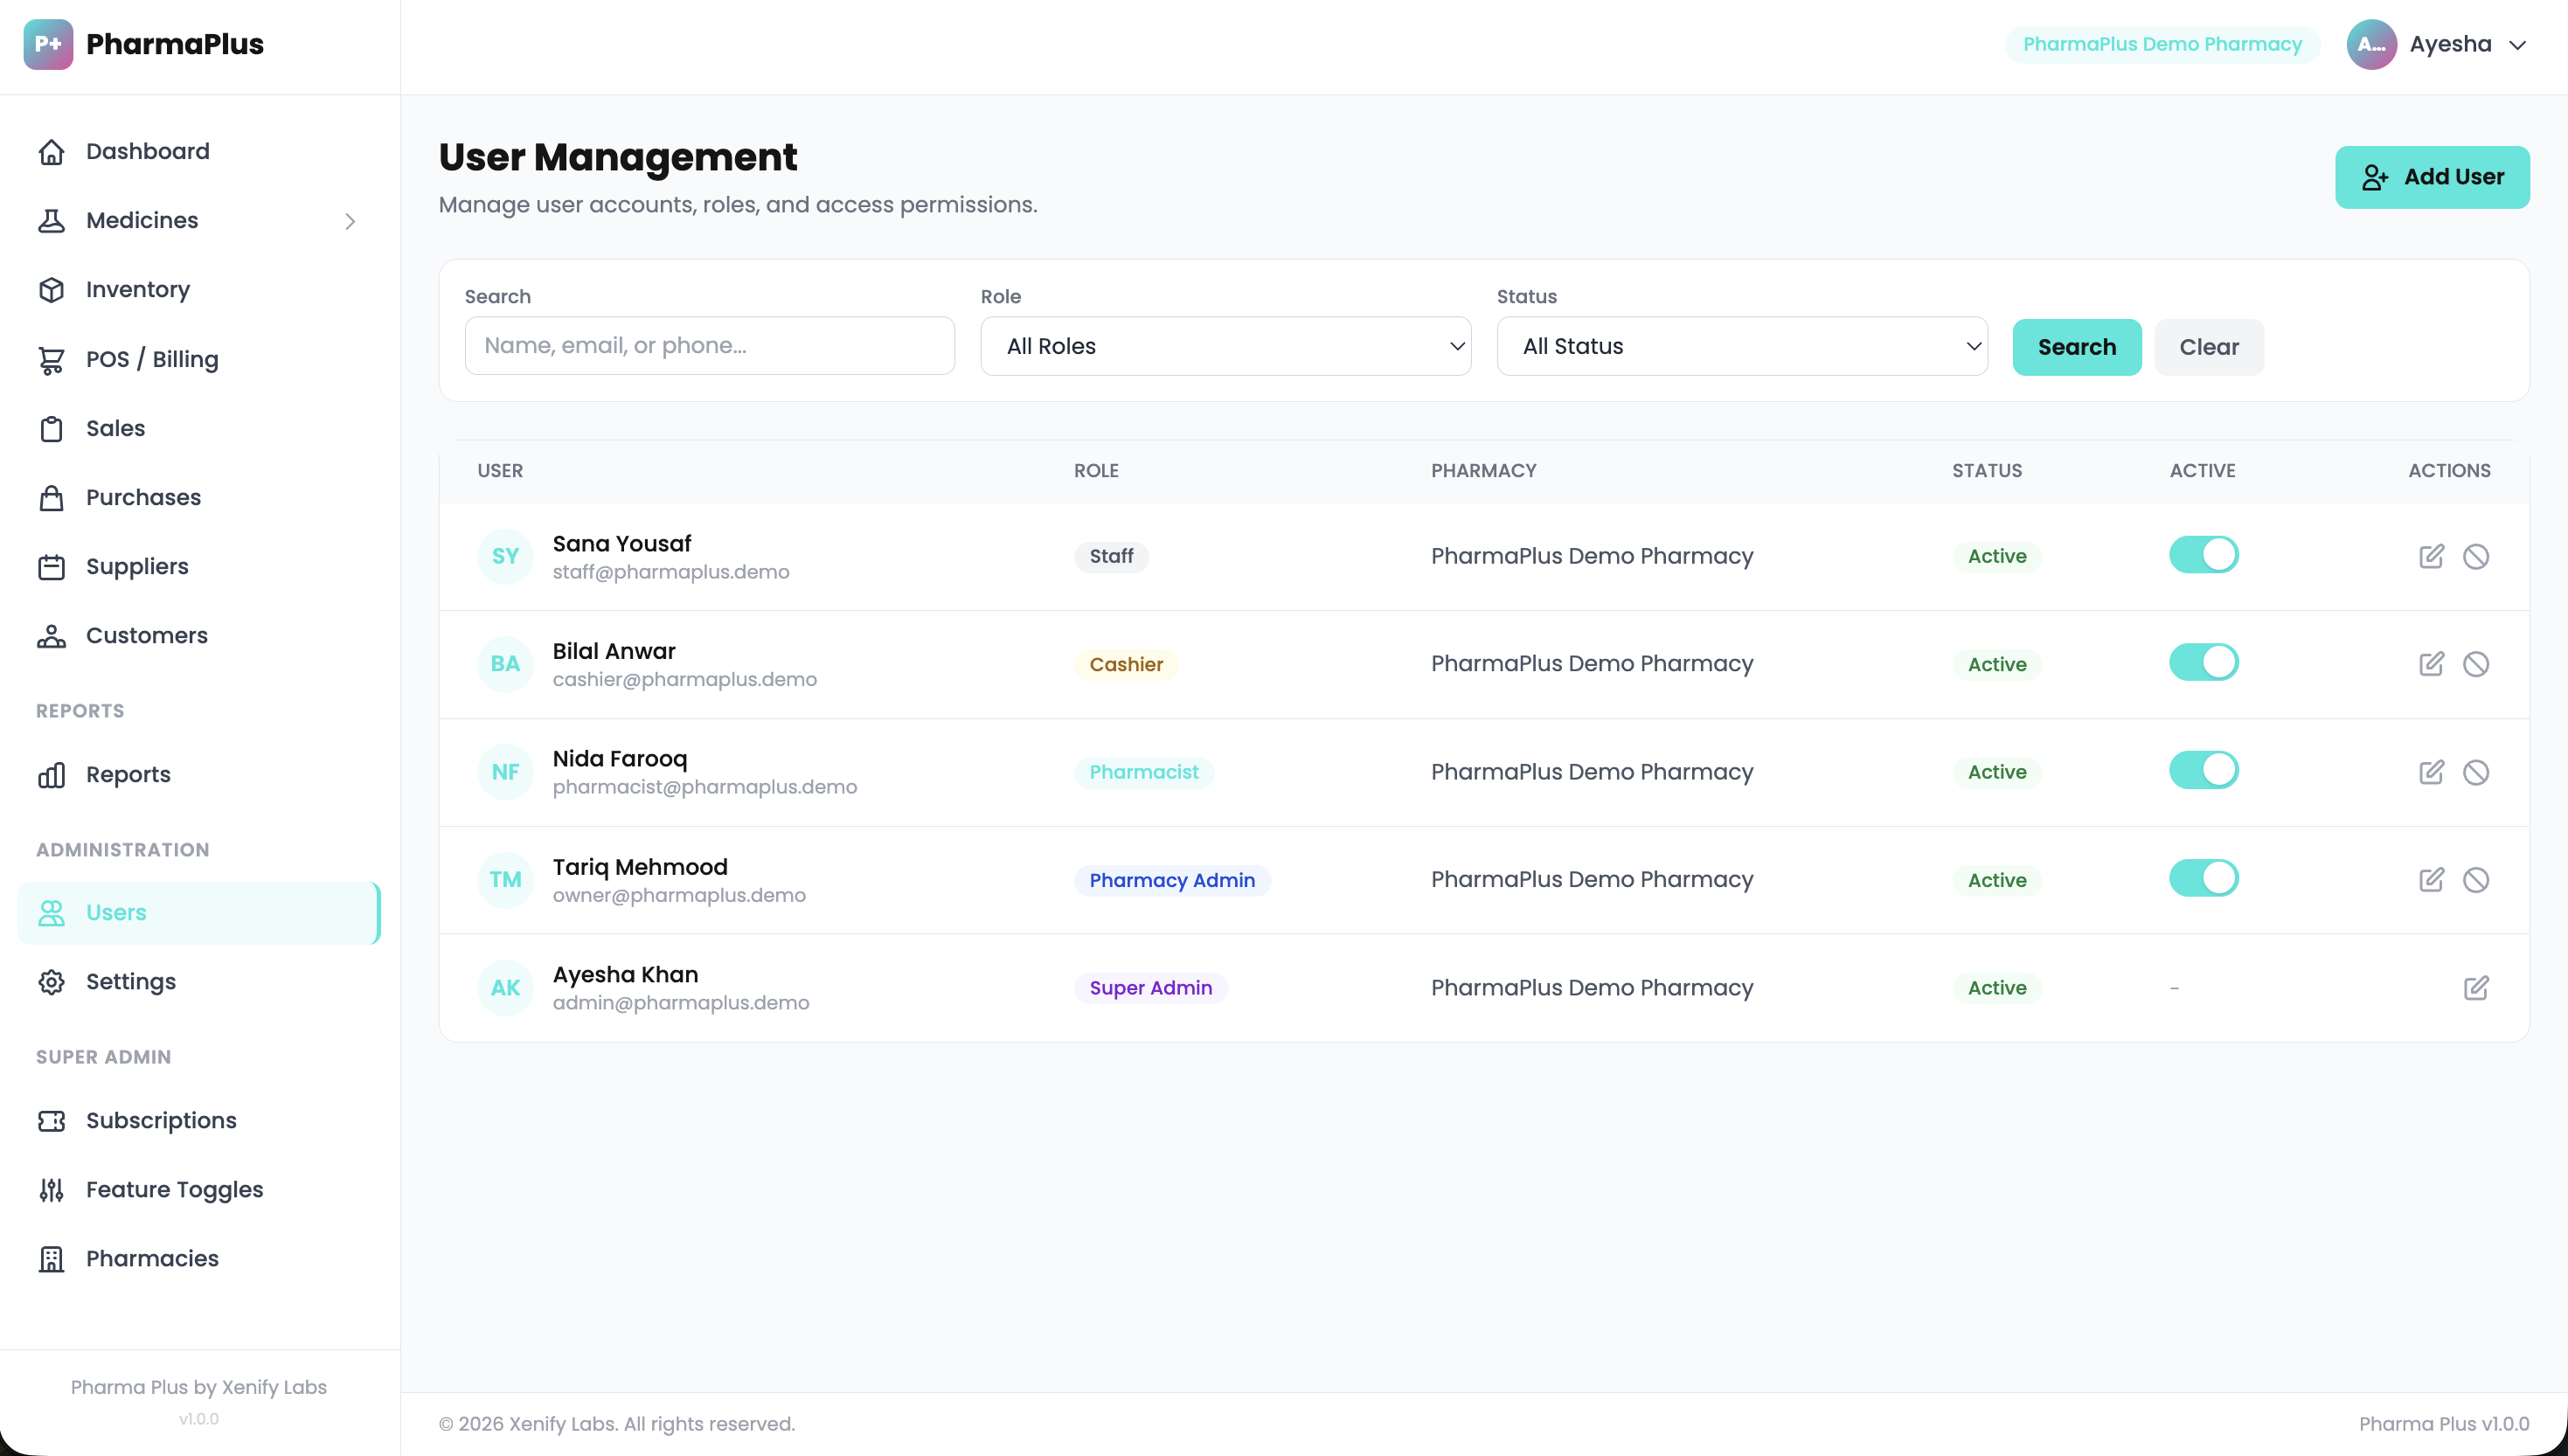Click block icon for Nida Farooq
This screenshot has height=1456, width=2568.
point(2476,772)
